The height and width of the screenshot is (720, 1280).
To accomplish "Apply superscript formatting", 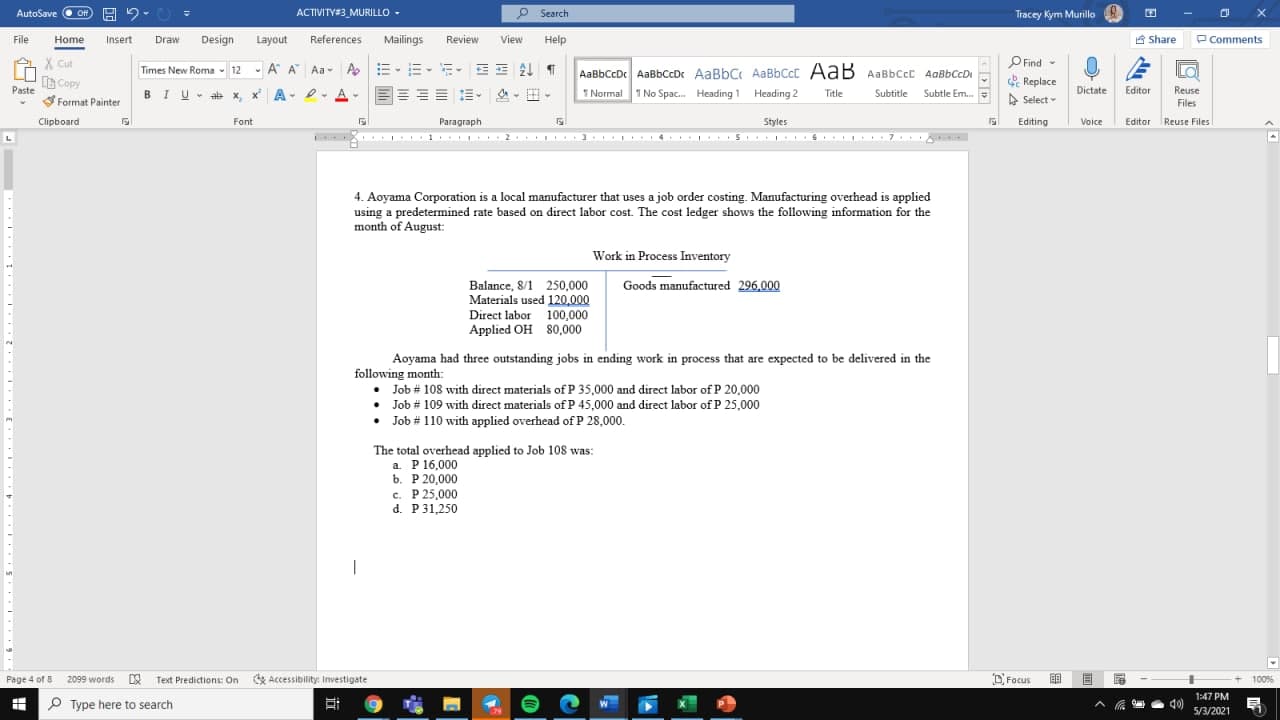I will tap(256, 95).
